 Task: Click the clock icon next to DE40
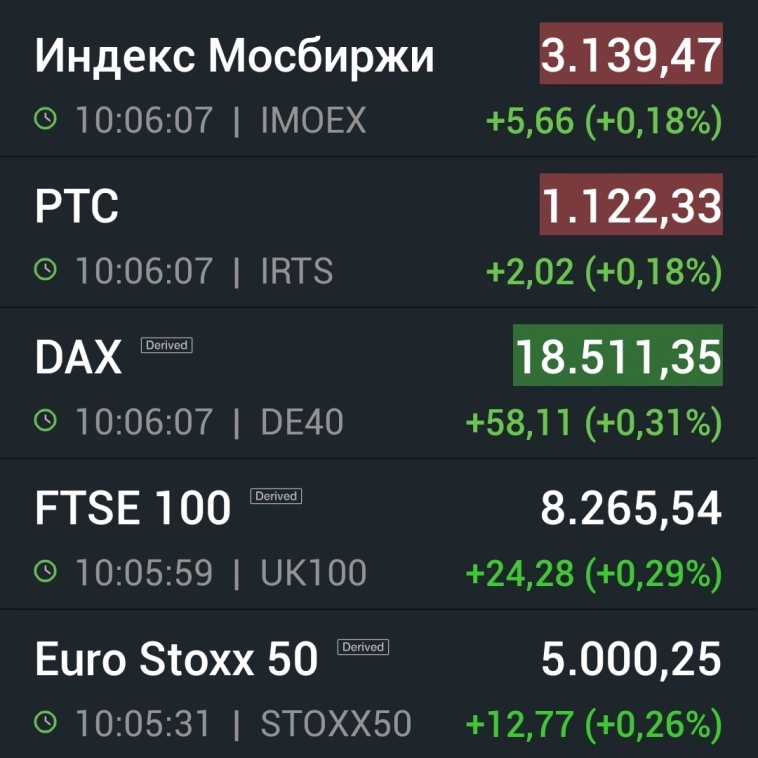(x=46, y=421)
